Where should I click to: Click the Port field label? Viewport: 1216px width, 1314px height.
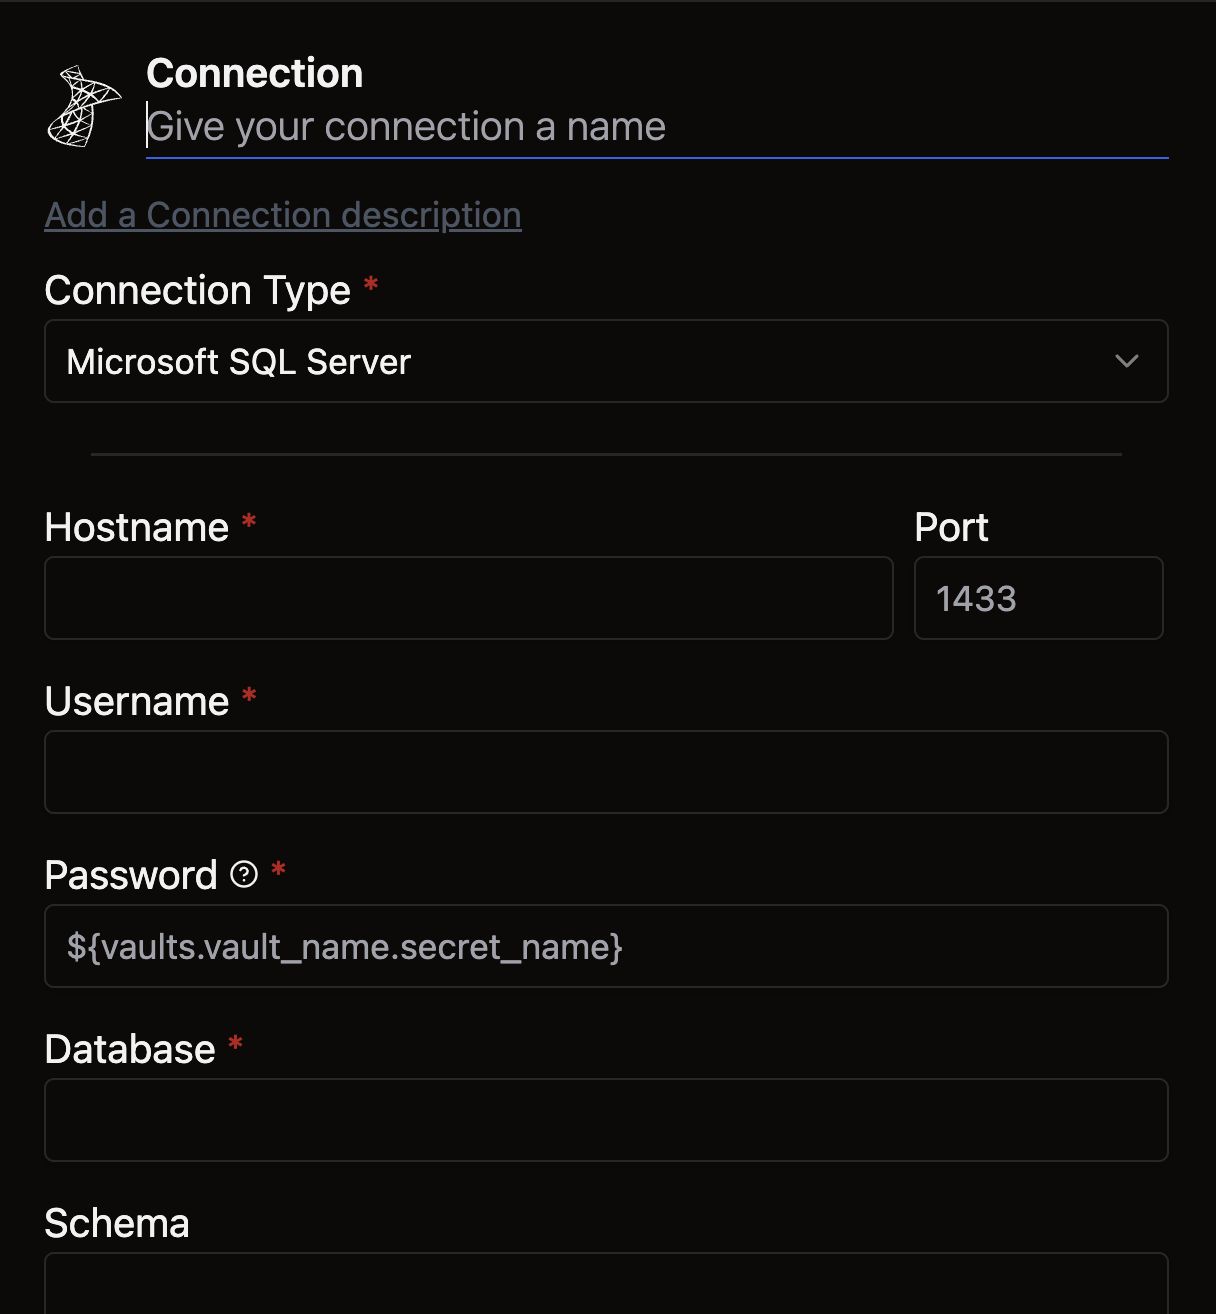click(x=951, y=527)
